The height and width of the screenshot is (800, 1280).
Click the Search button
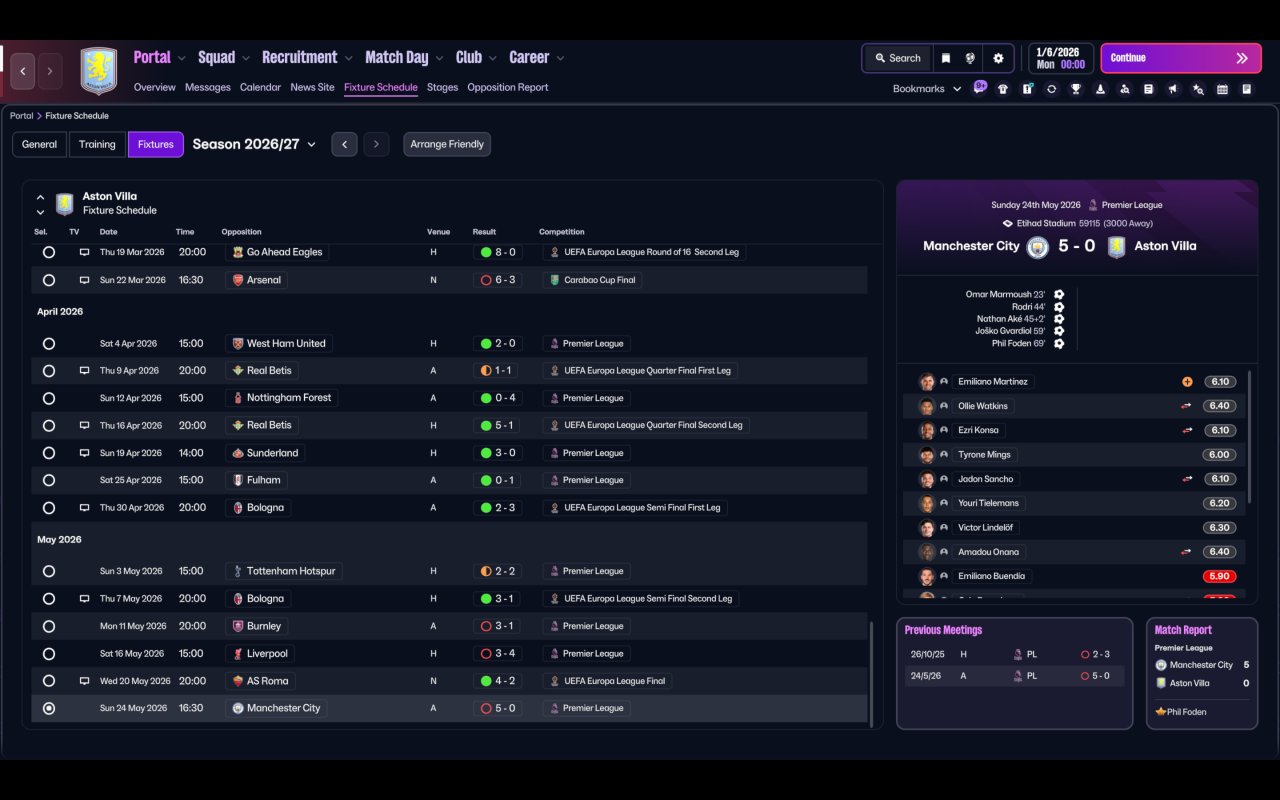tap(897, 58)
